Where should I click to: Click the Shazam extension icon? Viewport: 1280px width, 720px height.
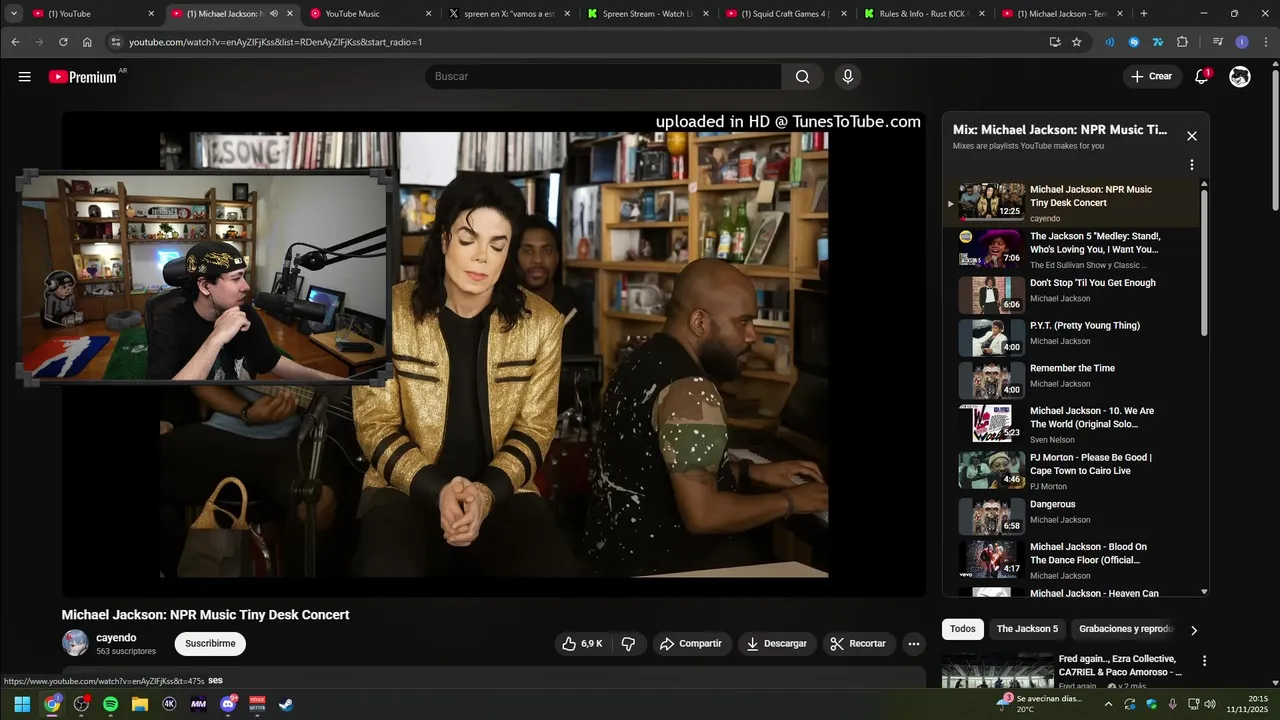(1134, 42)
